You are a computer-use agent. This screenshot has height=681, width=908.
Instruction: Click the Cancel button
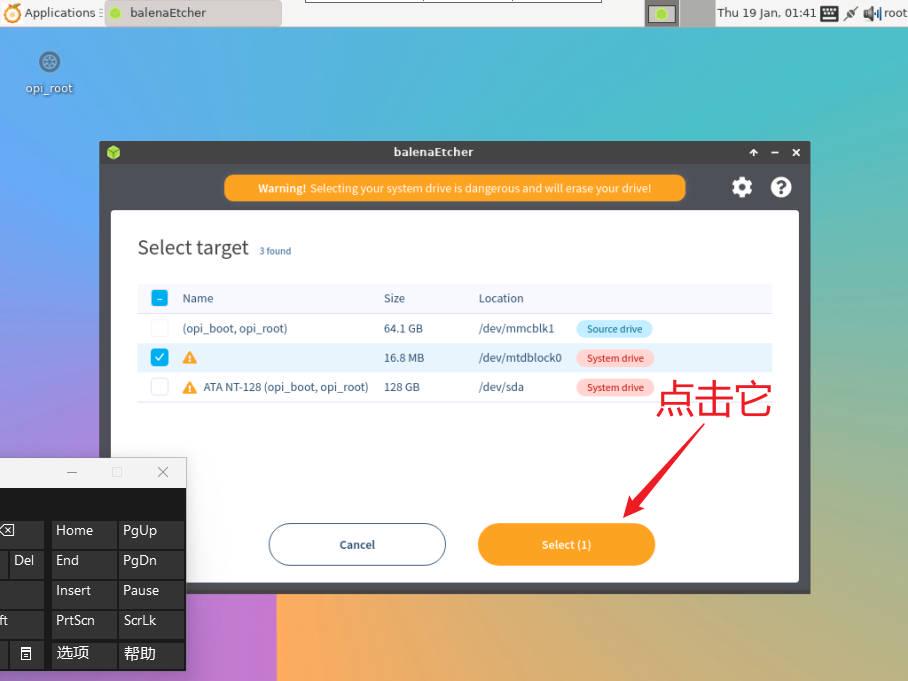coord(357,544)
